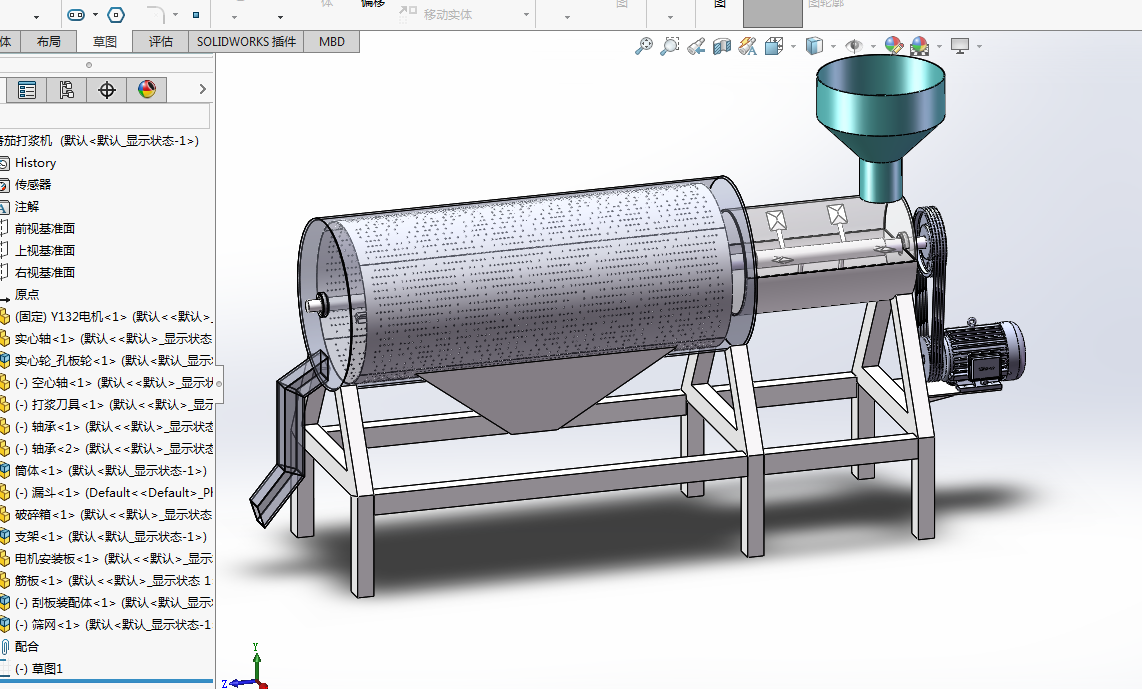Select 原点 origin in the tree

tap(27, 294)
